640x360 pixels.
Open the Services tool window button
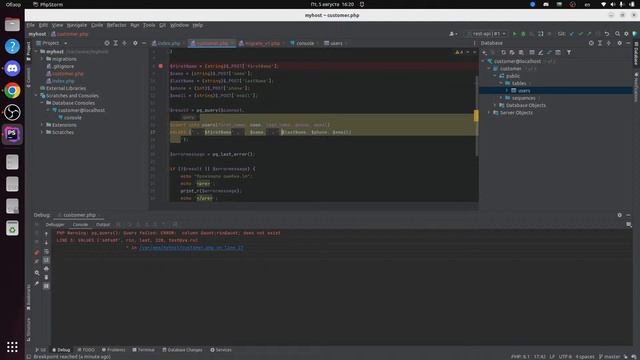[221, 350]
